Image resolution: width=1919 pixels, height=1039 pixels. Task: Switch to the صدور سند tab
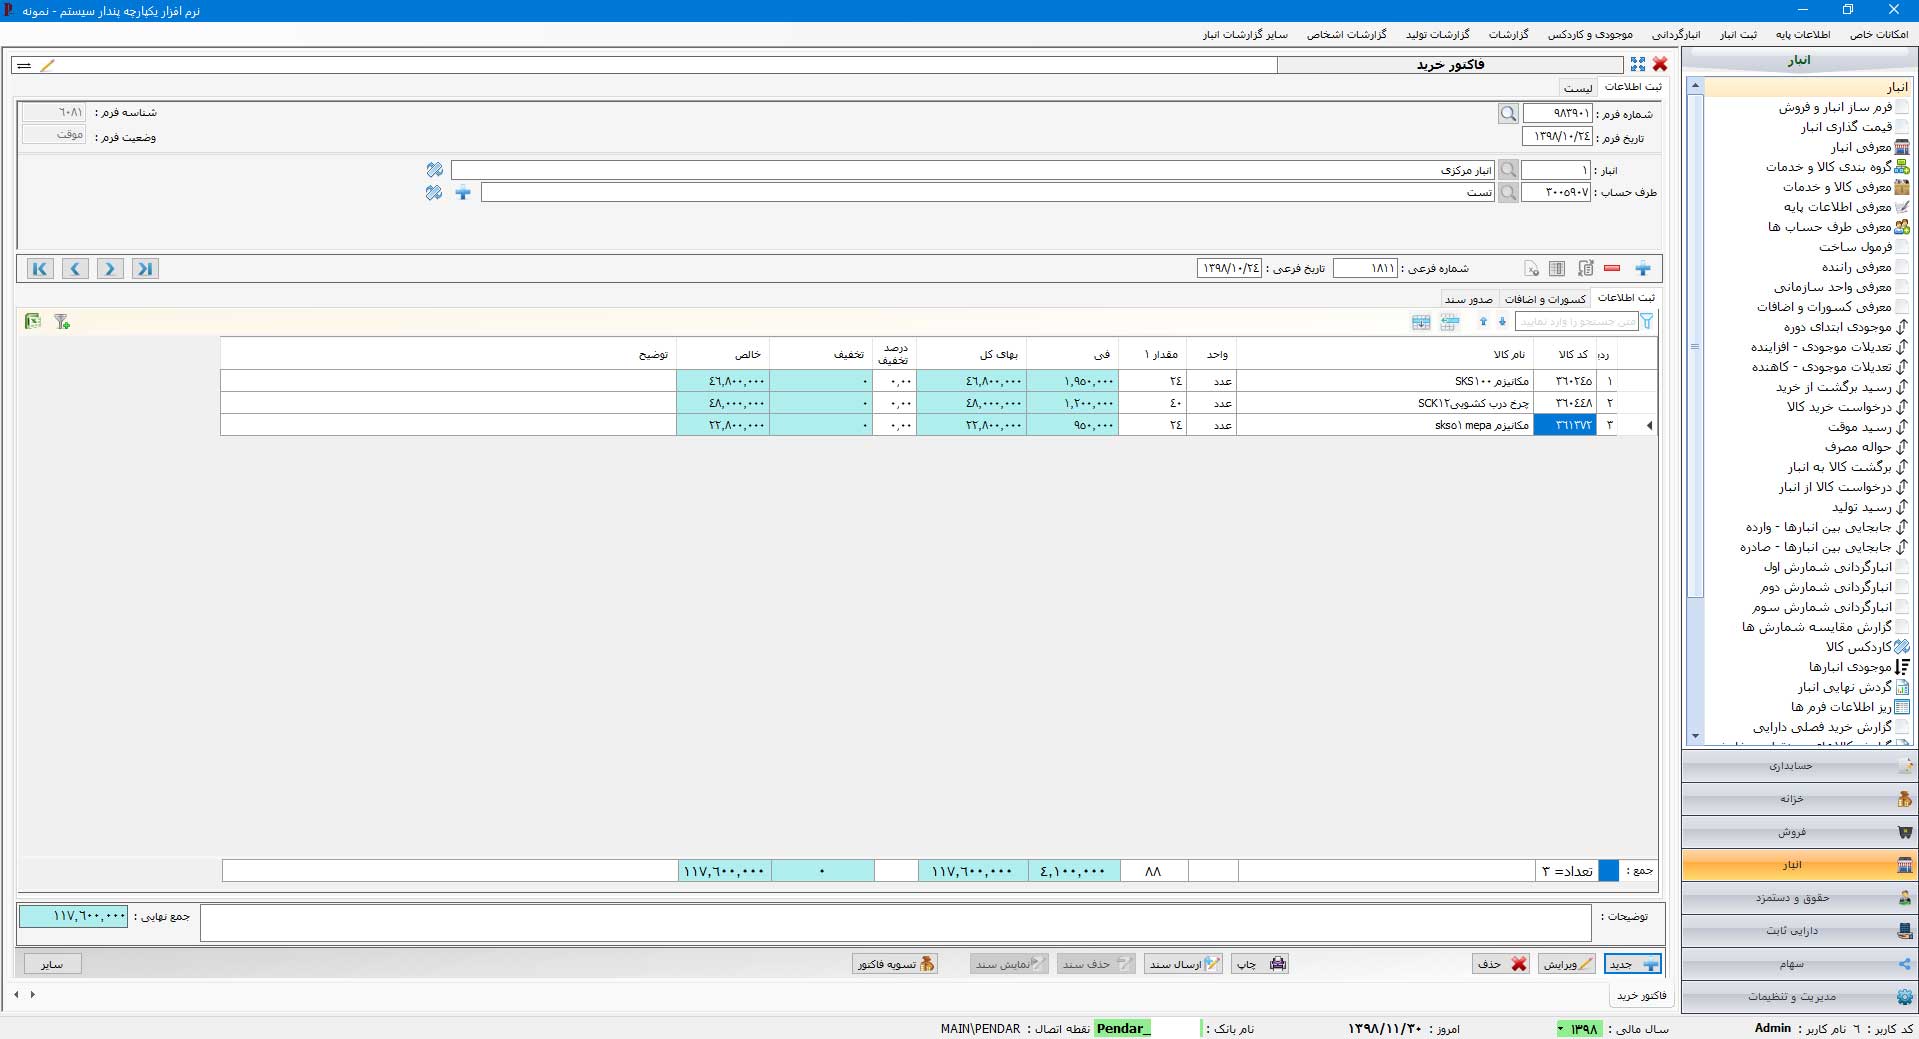[x=1468, y=299]
